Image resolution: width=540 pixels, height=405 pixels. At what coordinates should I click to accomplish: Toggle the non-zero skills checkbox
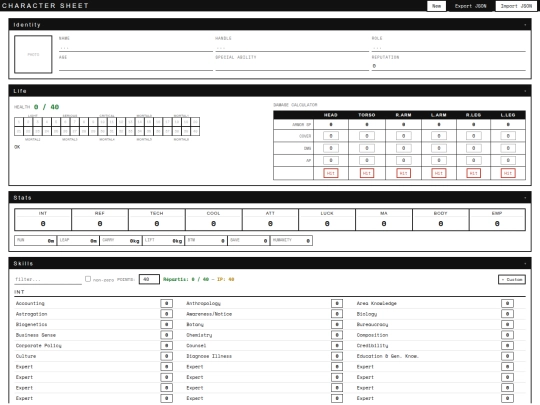click(88, 279)
